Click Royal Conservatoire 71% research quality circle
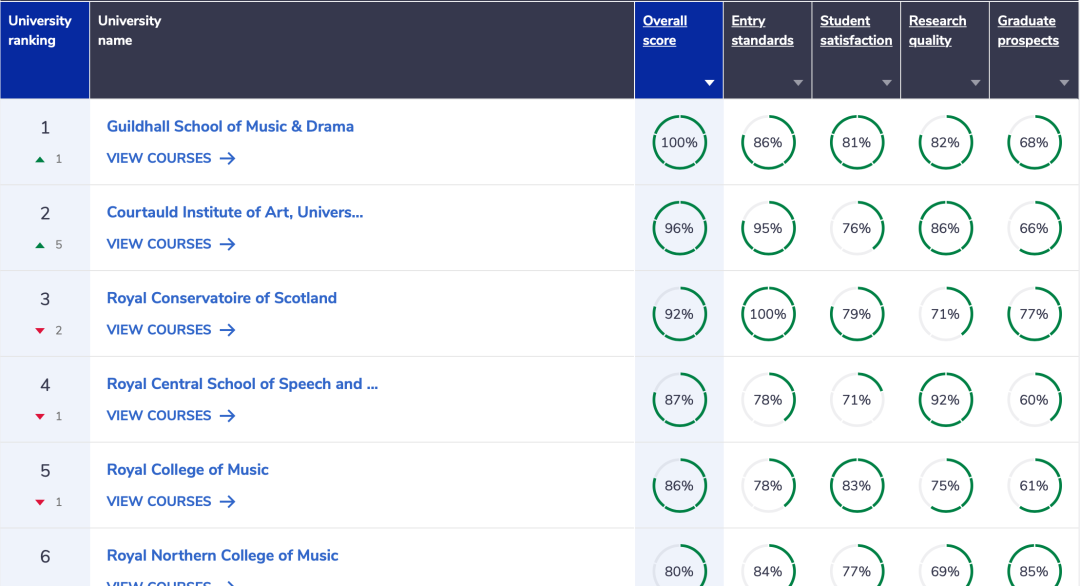 pos(945,314)
